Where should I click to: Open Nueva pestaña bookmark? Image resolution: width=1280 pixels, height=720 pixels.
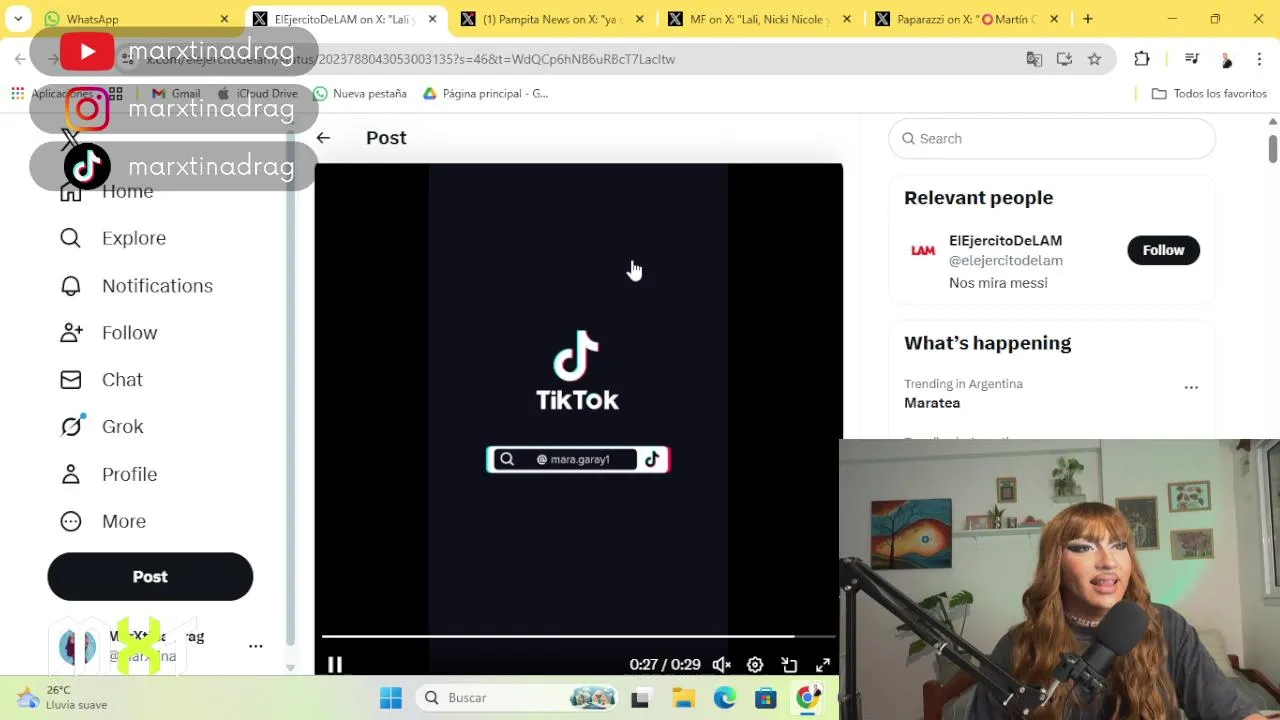click(x=360, y=94)
